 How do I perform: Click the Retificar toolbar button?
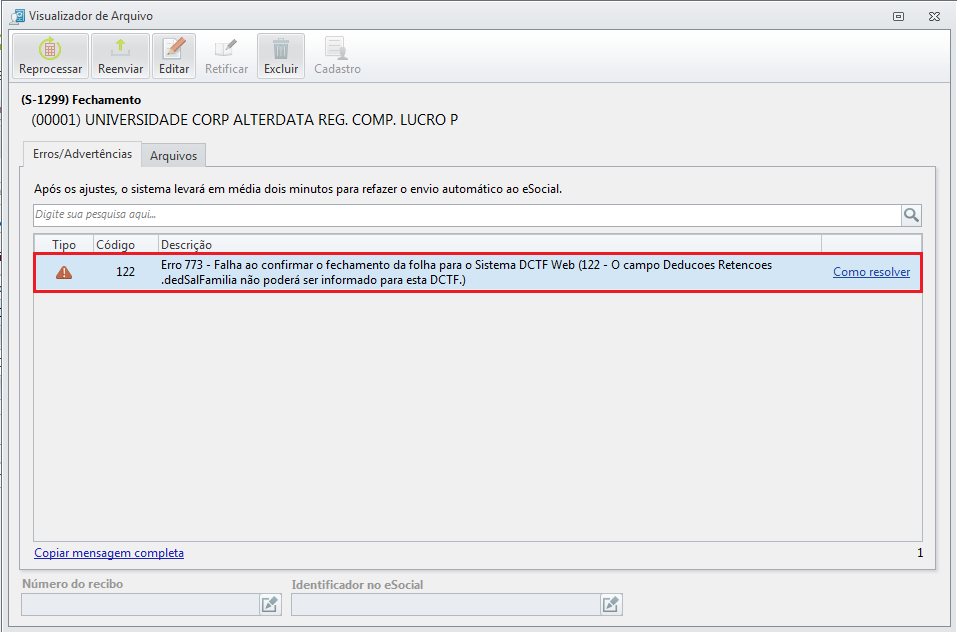pos(226,56)
